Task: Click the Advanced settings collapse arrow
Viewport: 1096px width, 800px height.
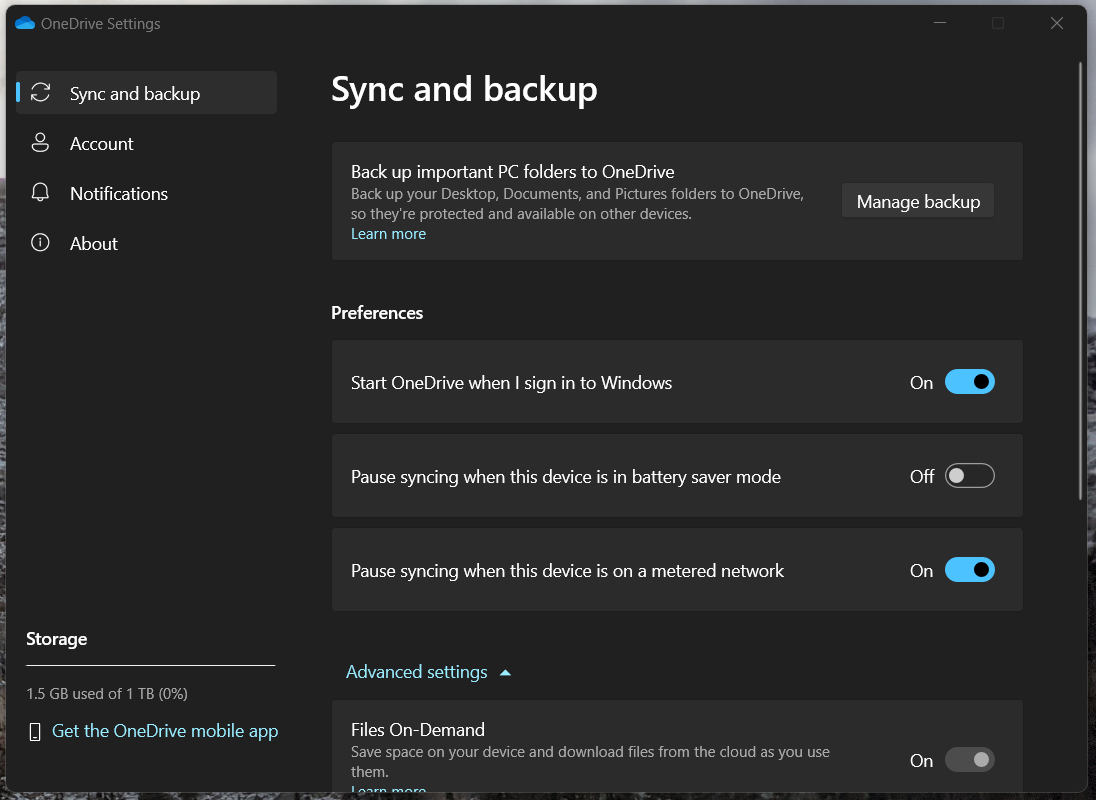Action: click(505, 673)
